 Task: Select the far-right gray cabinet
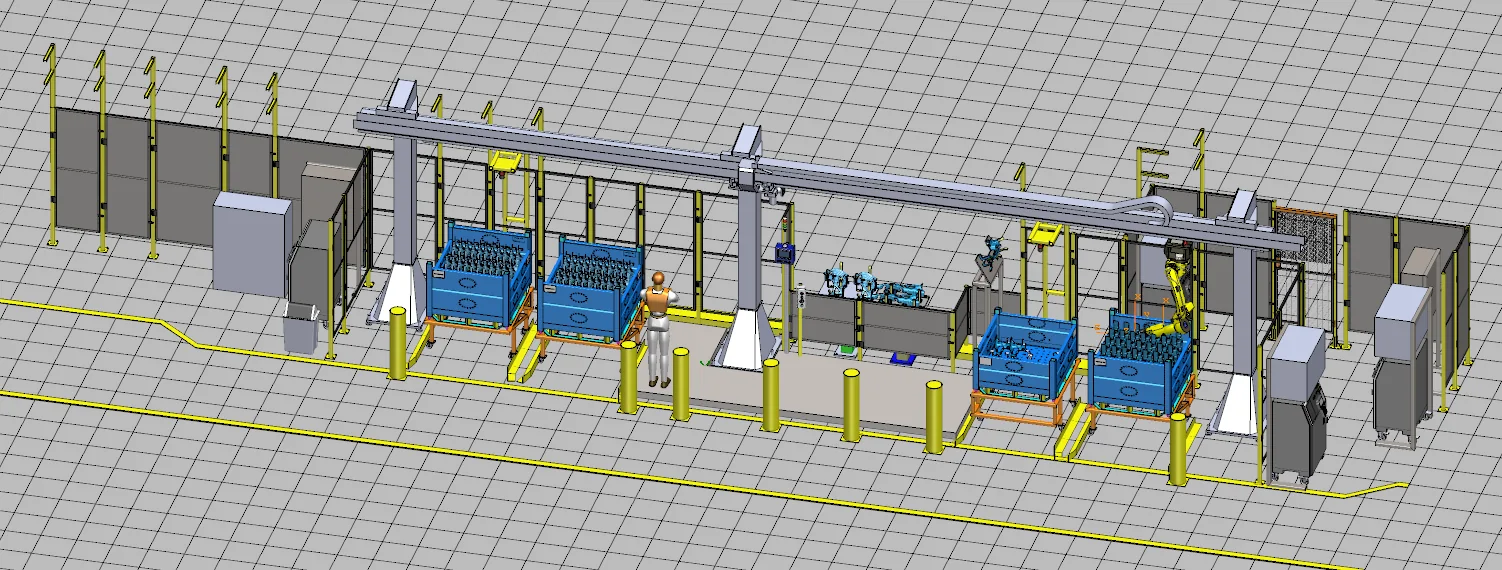[1404, 364]
